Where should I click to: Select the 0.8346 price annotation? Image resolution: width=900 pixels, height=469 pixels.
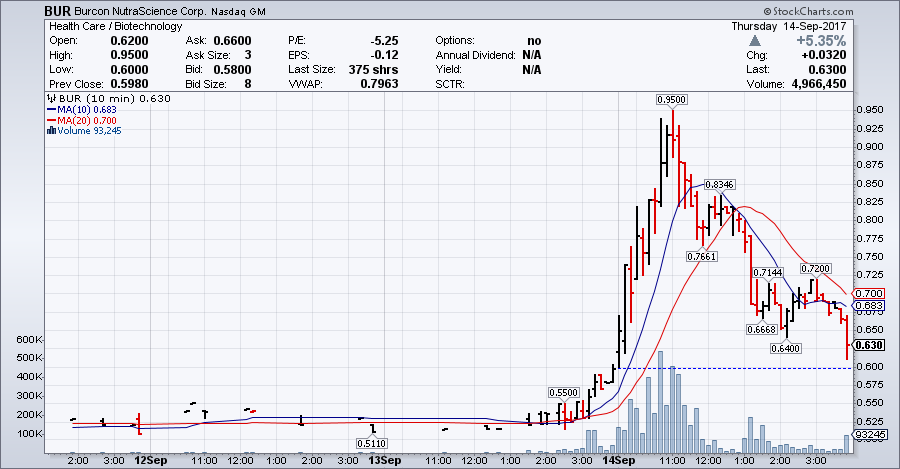coord(719,185)
